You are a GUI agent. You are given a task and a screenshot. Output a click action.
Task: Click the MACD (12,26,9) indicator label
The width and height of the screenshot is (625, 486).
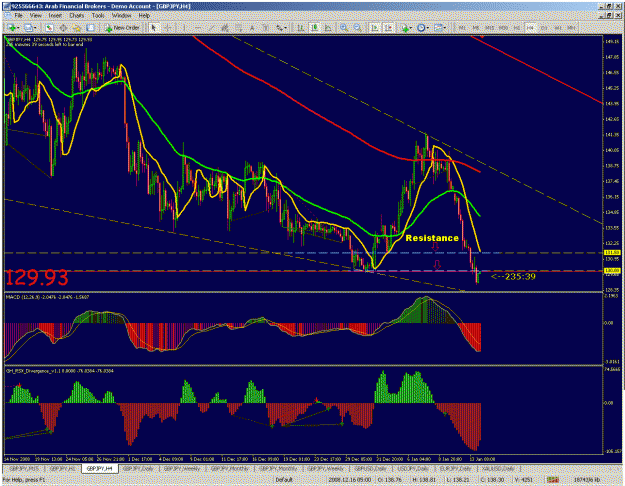pyautogui.click(x=47, y=297)
